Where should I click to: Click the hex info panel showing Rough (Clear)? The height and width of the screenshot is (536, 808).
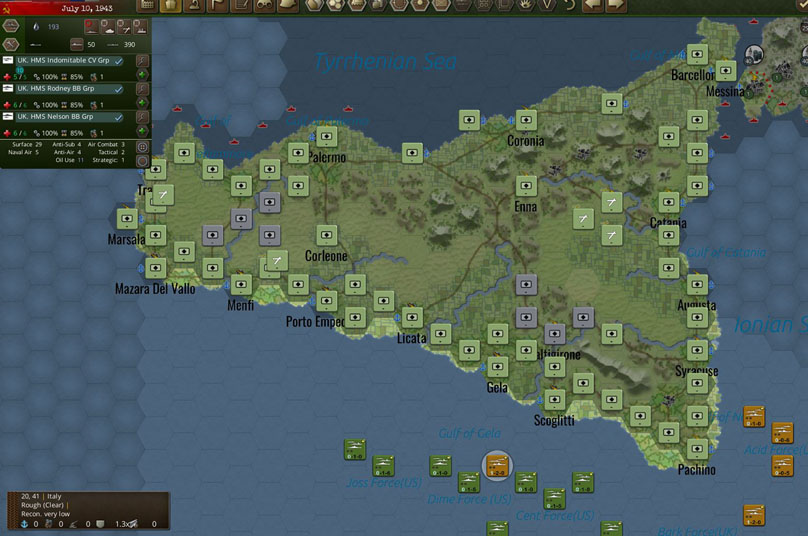(88, 511)
